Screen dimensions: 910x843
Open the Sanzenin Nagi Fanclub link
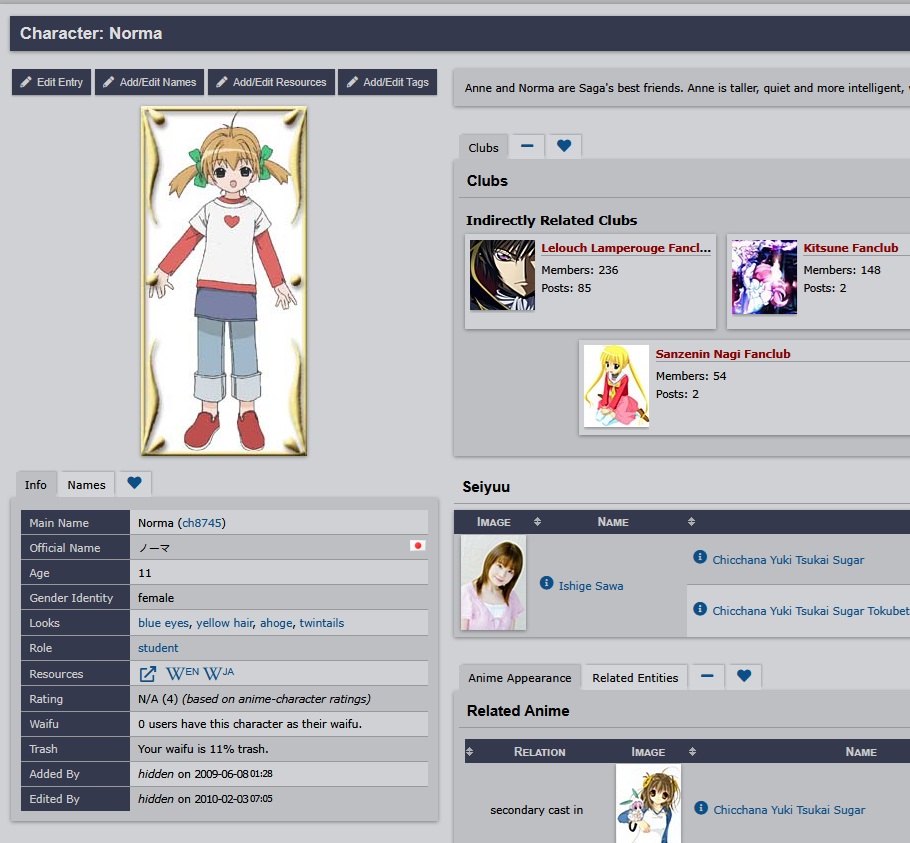pyautogui.click(x=723, y=354)
